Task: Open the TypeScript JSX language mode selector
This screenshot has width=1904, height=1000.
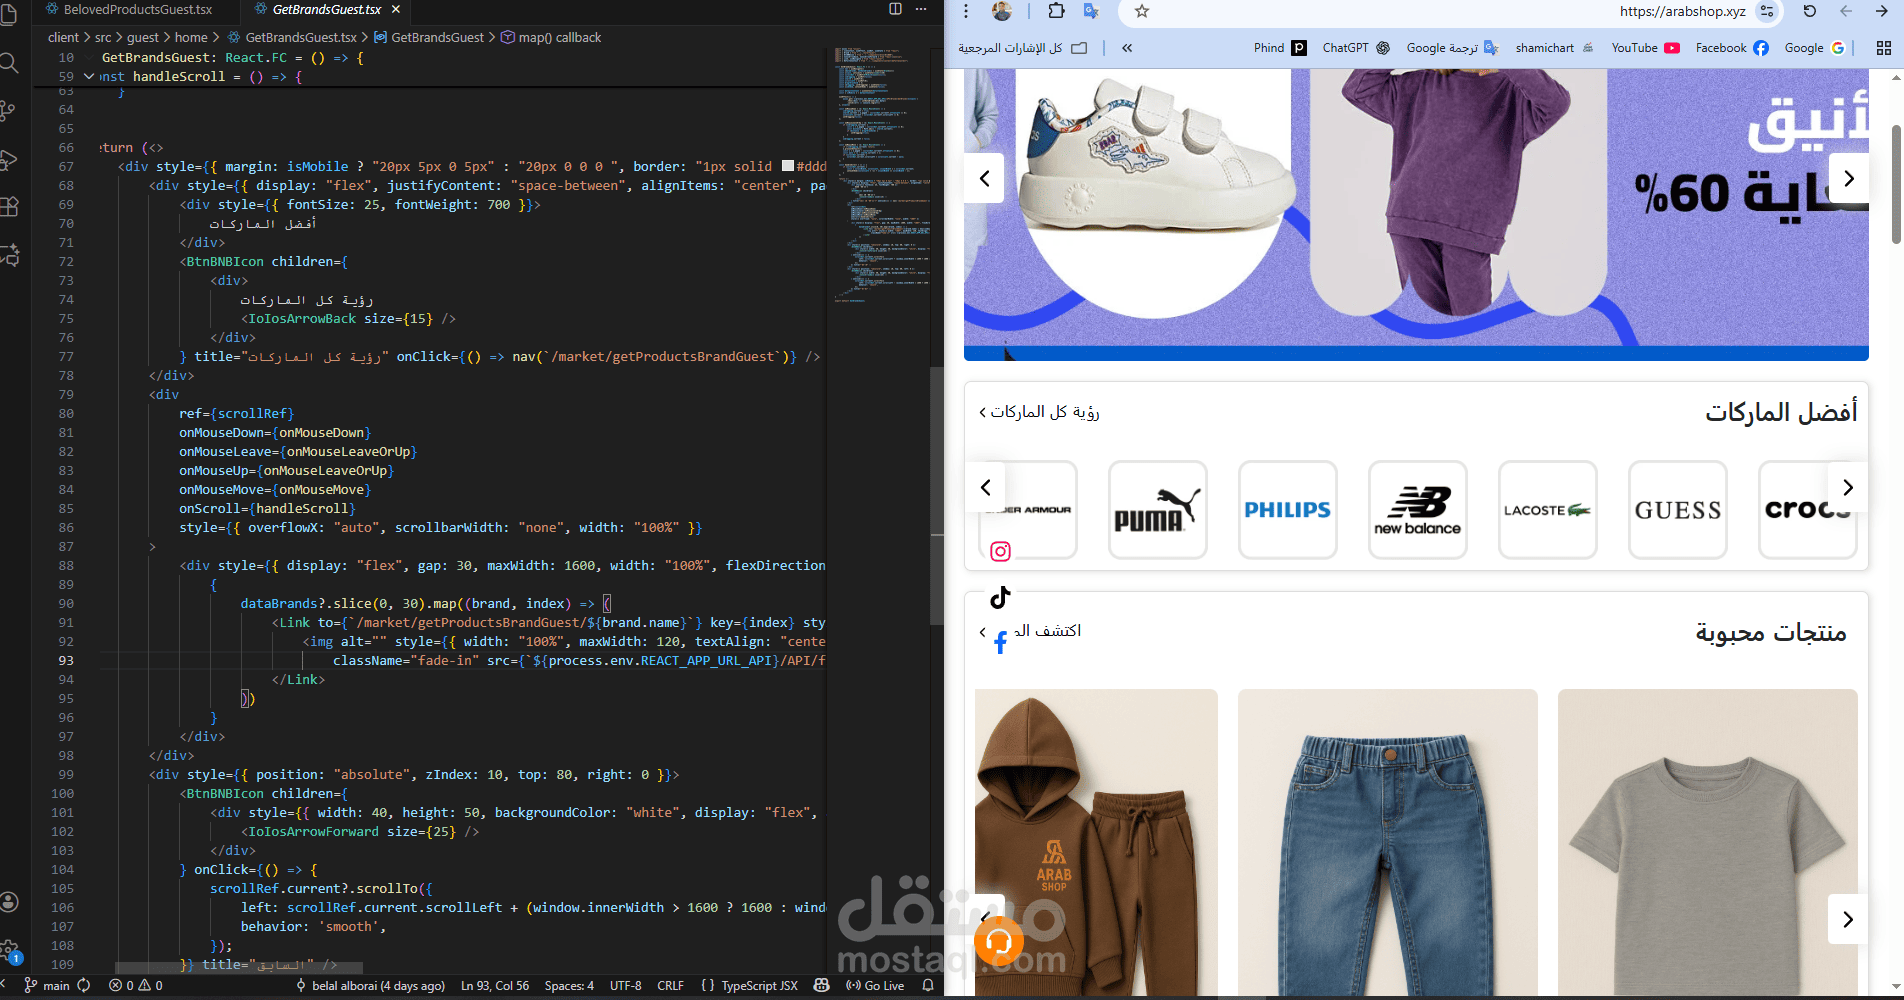Action: point(759,986)
